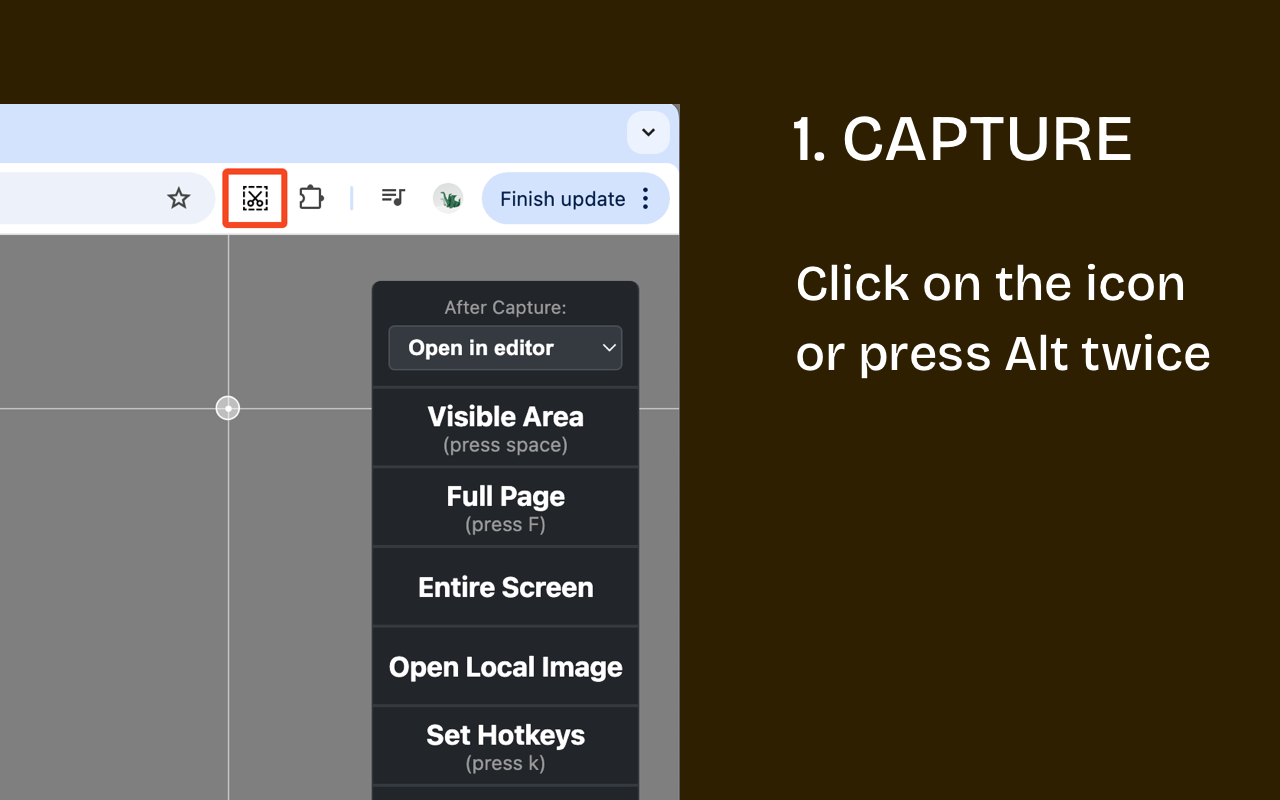This screenshot has height=800, width=1280.
Task: Click the scissors icon inside the red highlight
Action: [255, 198]
